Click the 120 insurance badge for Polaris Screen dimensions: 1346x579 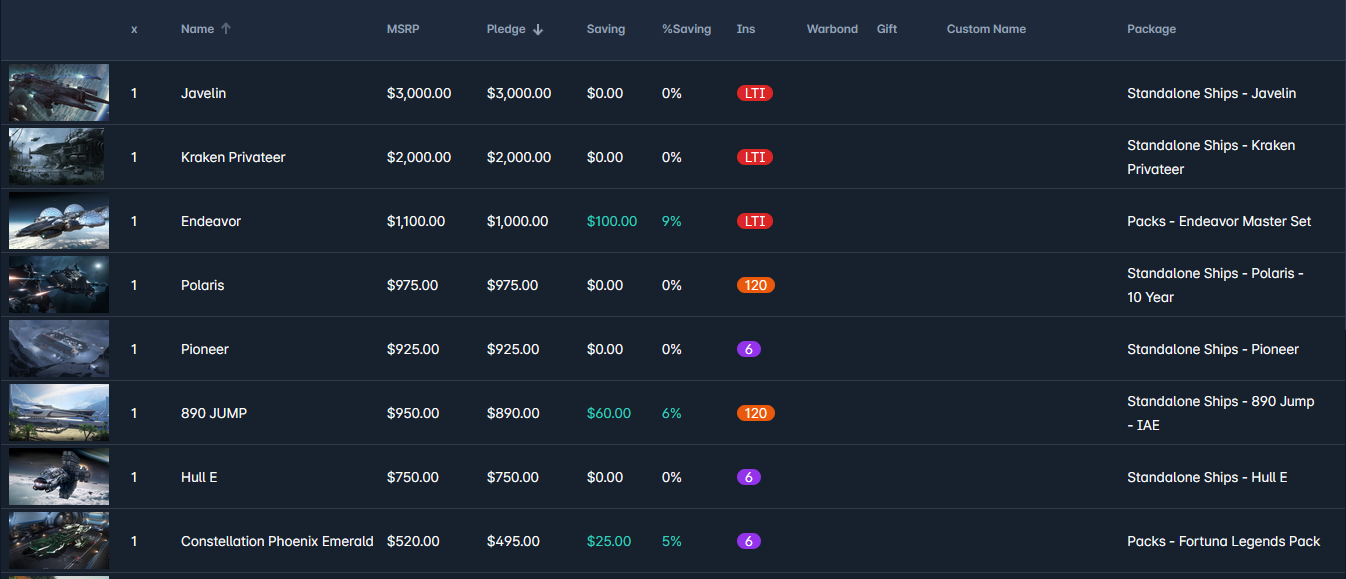pos(756,285)
